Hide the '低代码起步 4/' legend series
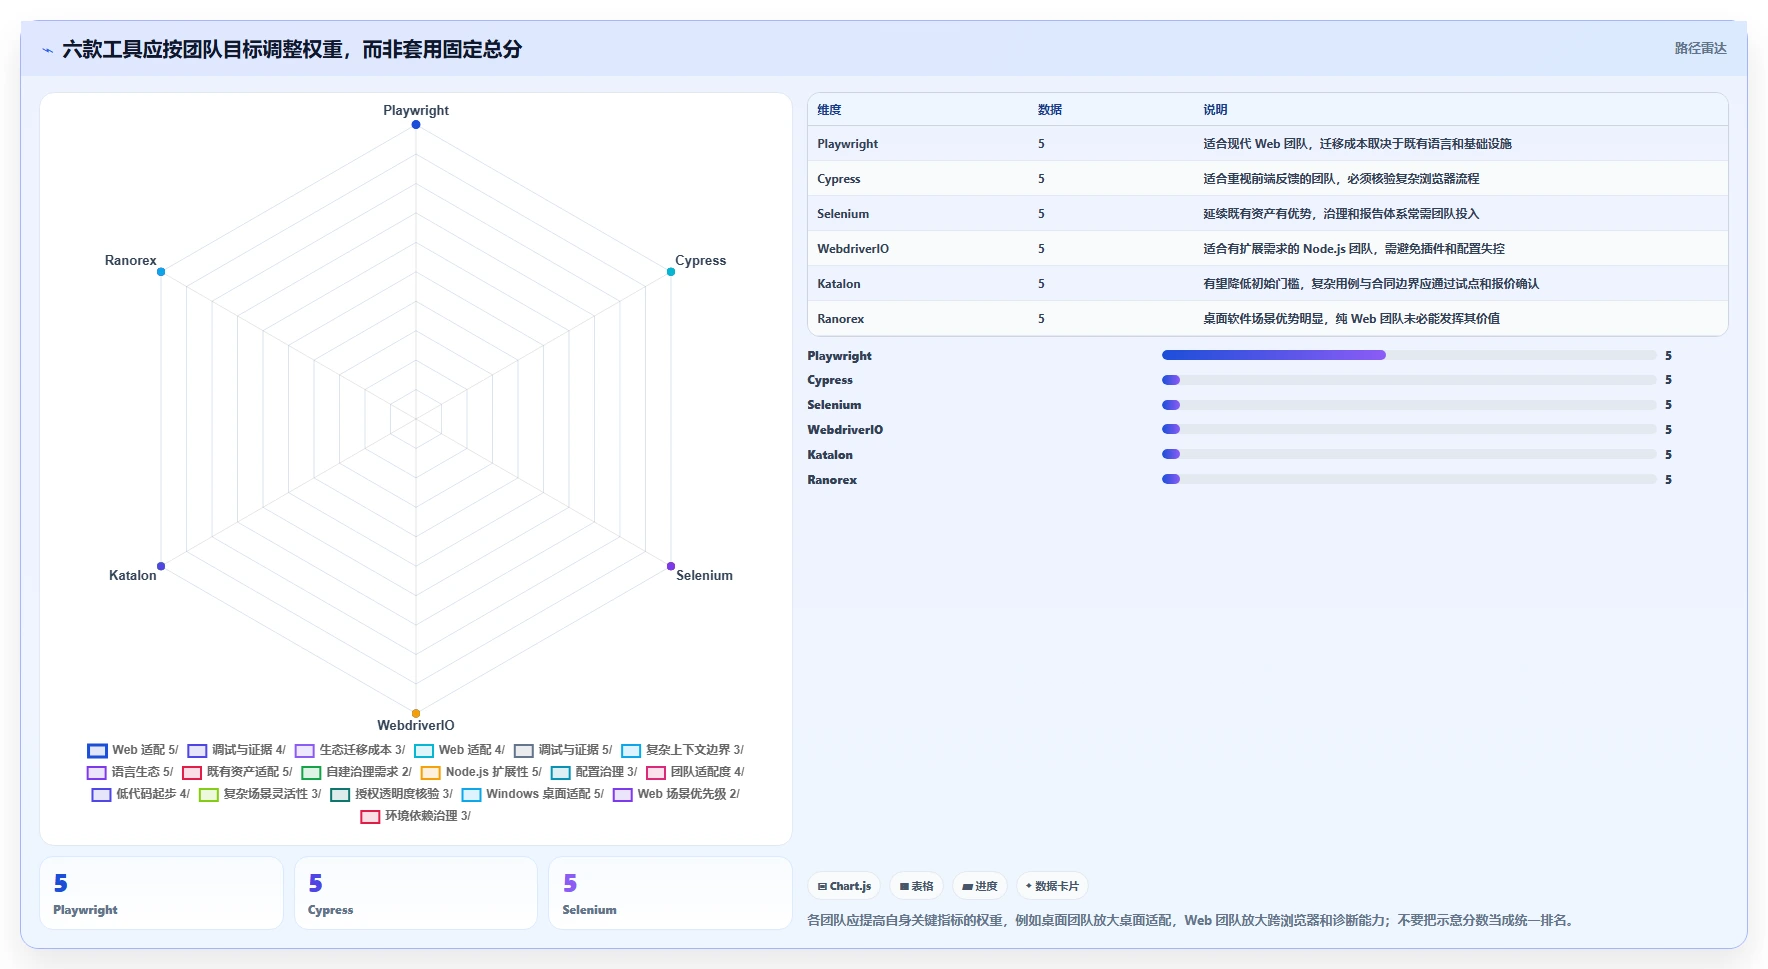This screenshot has width=1768, height=969. [x=140, y=794]
